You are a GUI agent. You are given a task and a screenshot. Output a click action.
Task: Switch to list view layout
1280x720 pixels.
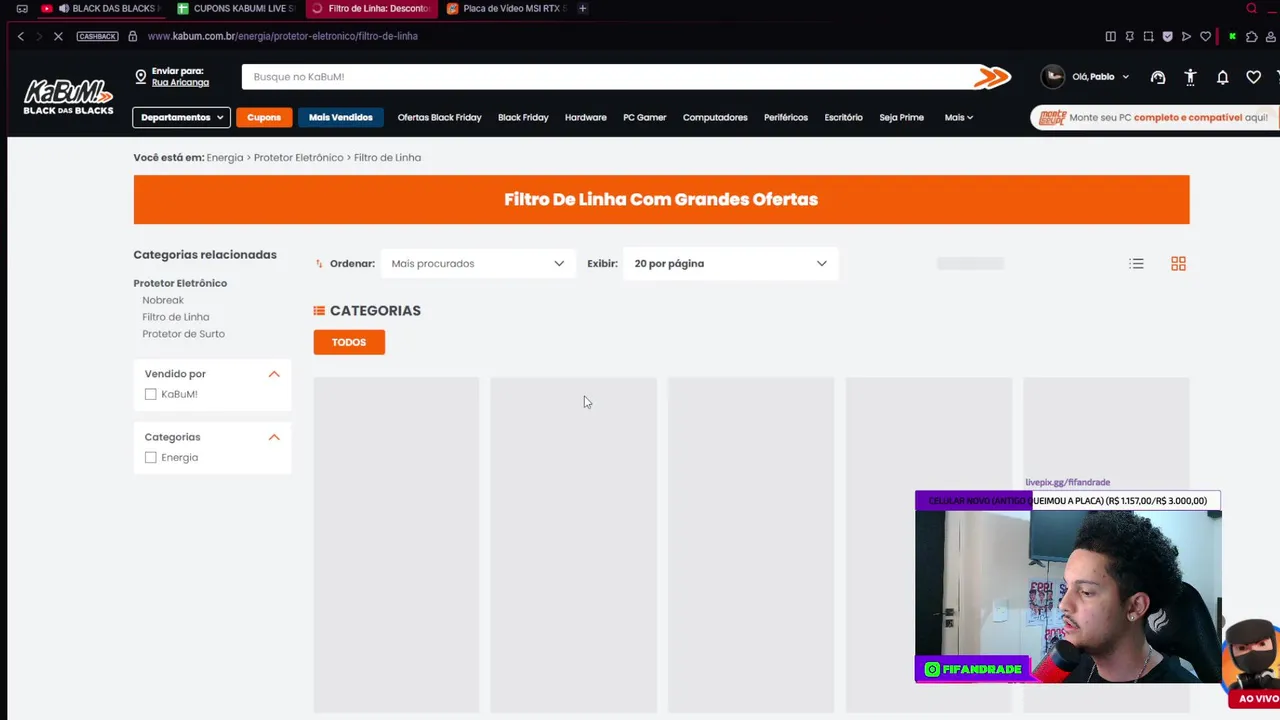coord(1136,263)
